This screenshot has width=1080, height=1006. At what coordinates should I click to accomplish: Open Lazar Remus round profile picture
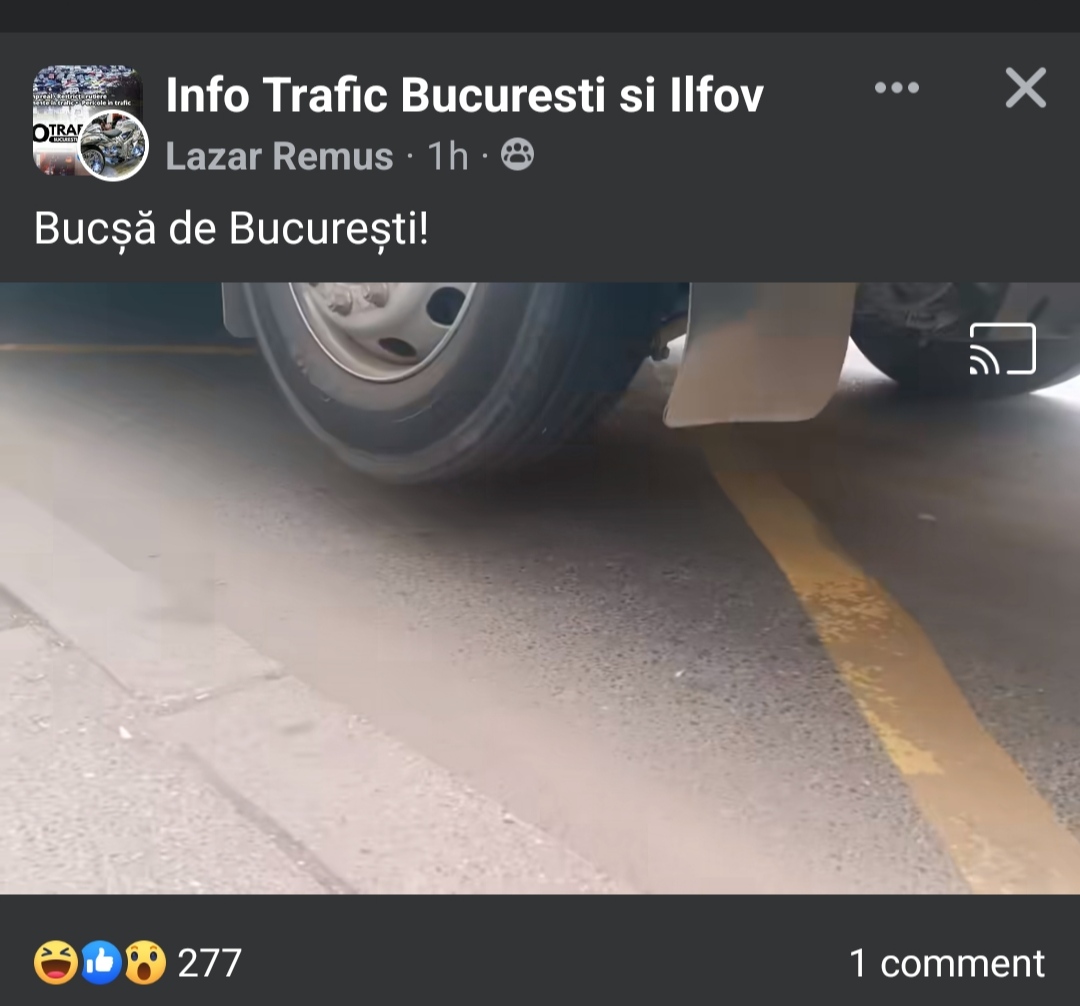[x=112, y=145]
